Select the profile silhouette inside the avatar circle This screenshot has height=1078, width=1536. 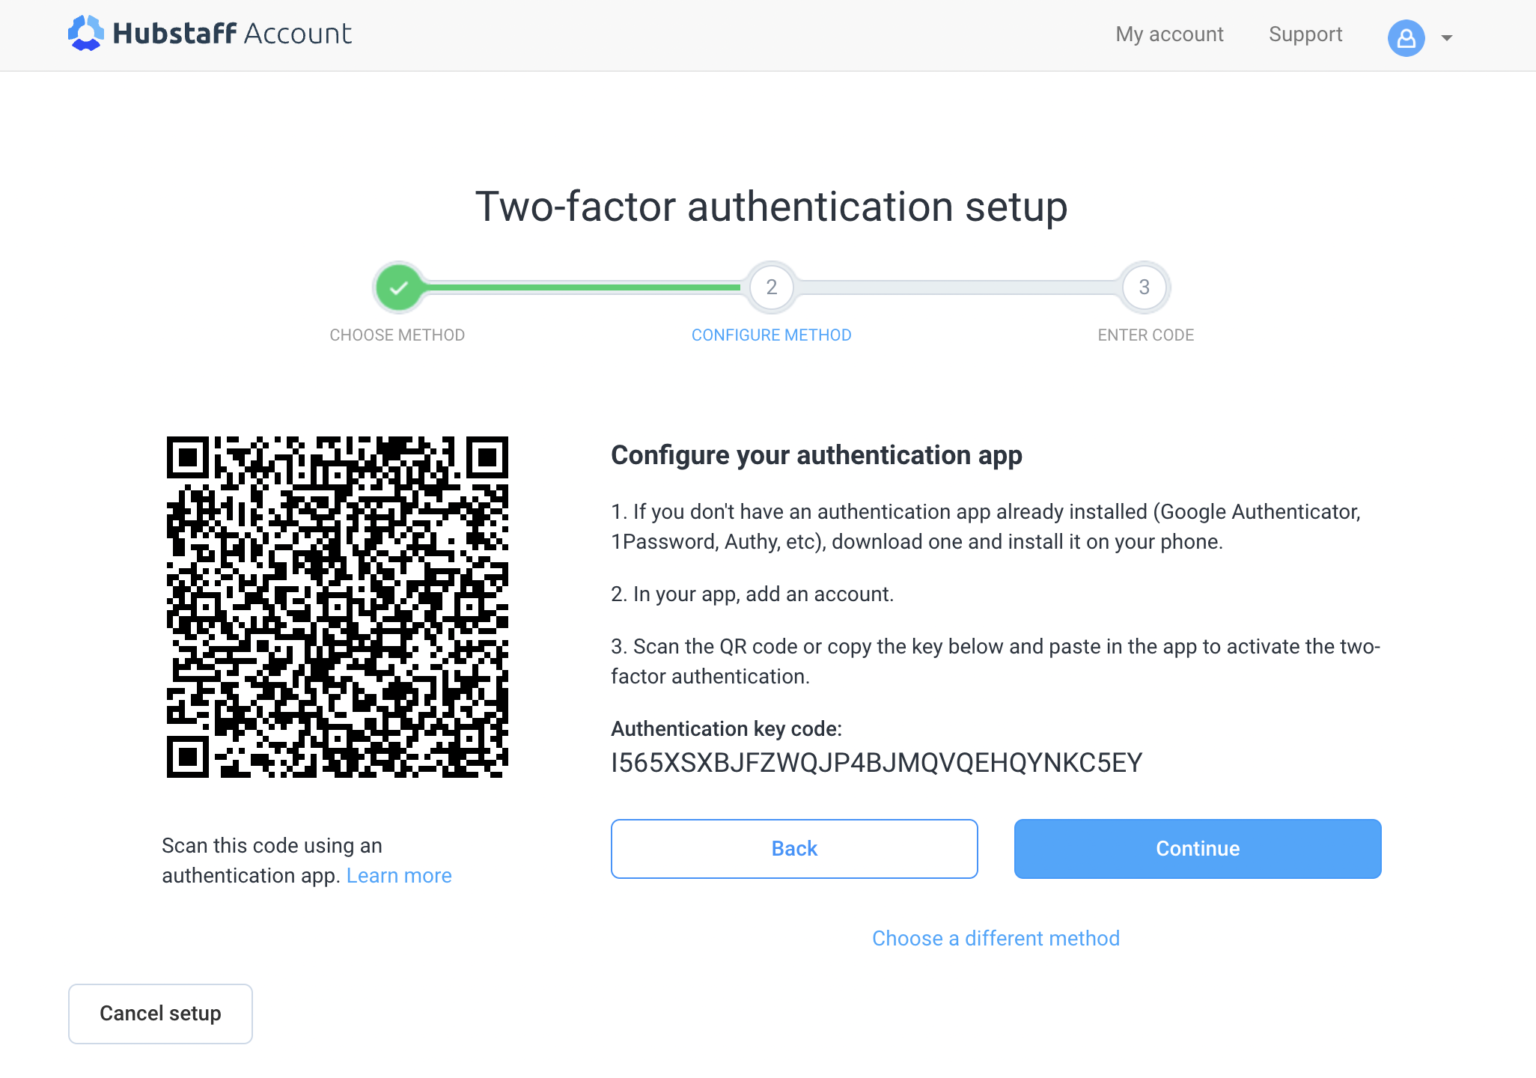point(1406,38)
